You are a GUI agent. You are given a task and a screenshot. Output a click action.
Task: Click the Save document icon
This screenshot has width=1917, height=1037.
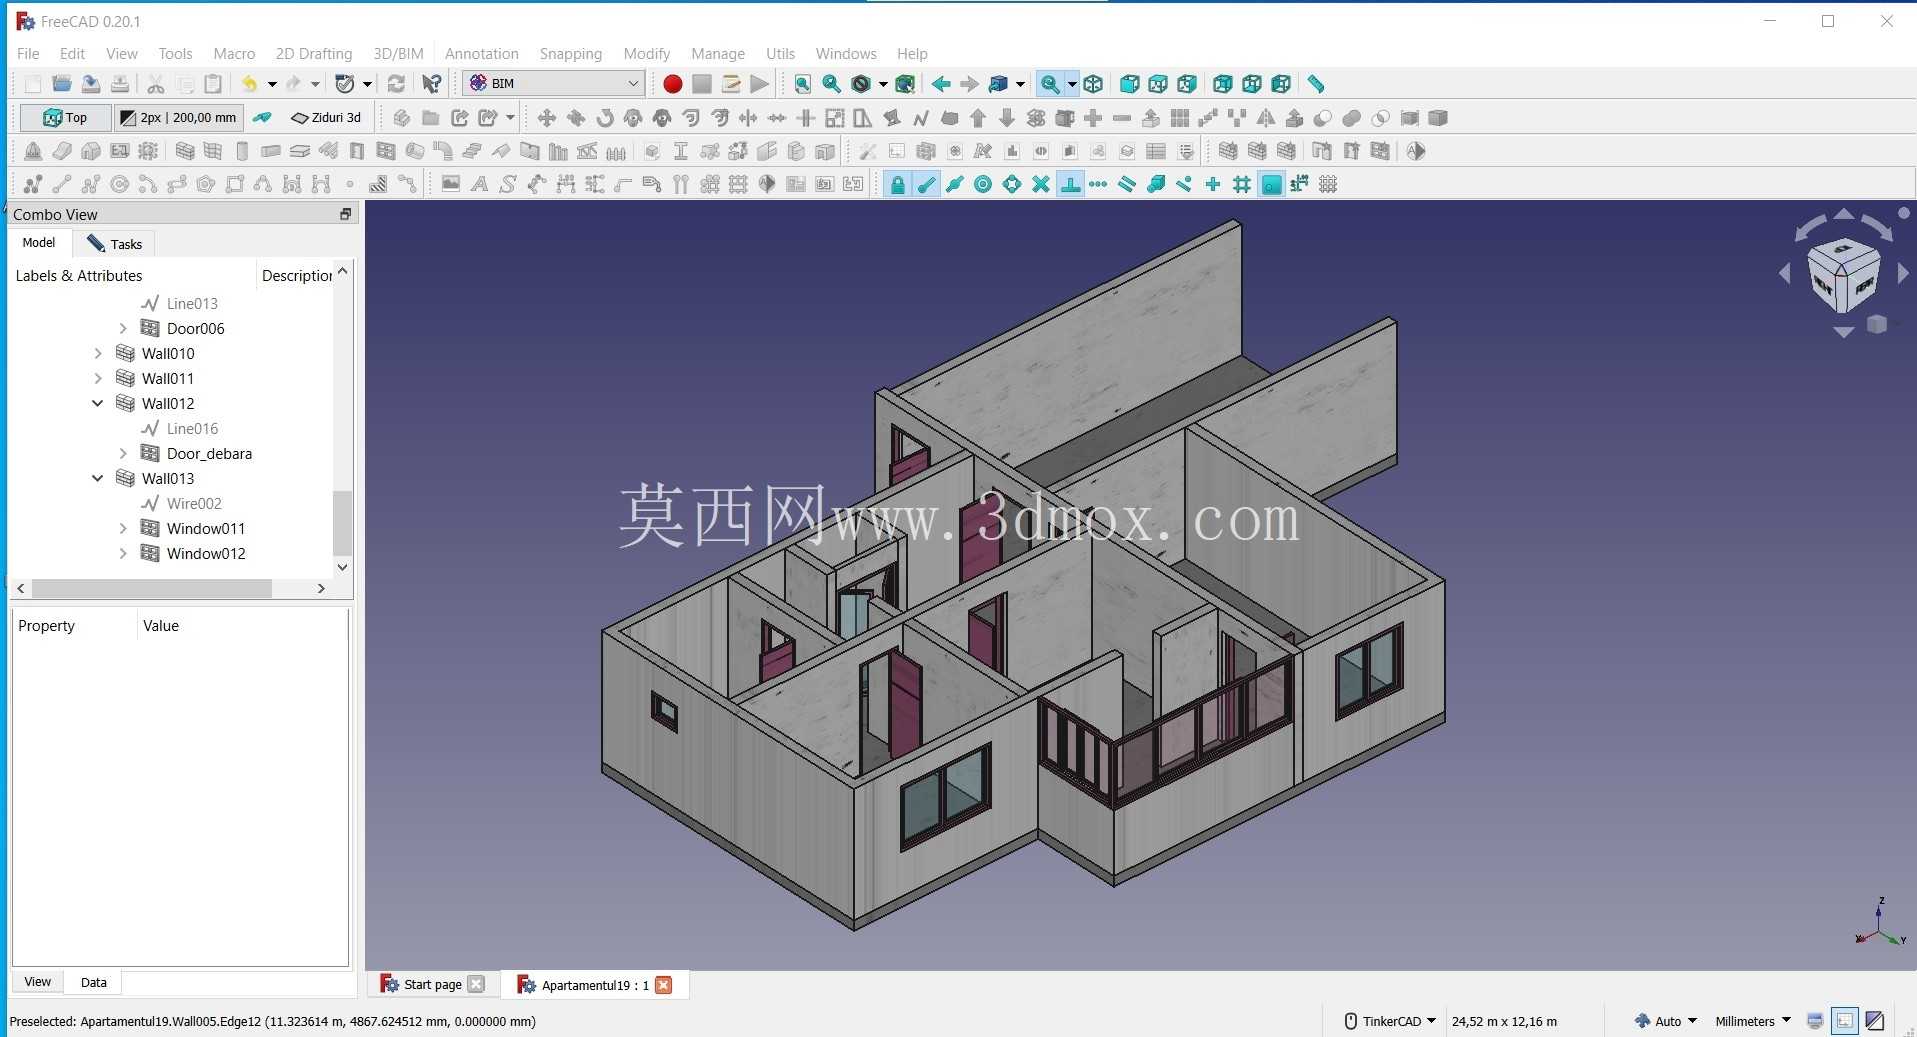(91, 84)
